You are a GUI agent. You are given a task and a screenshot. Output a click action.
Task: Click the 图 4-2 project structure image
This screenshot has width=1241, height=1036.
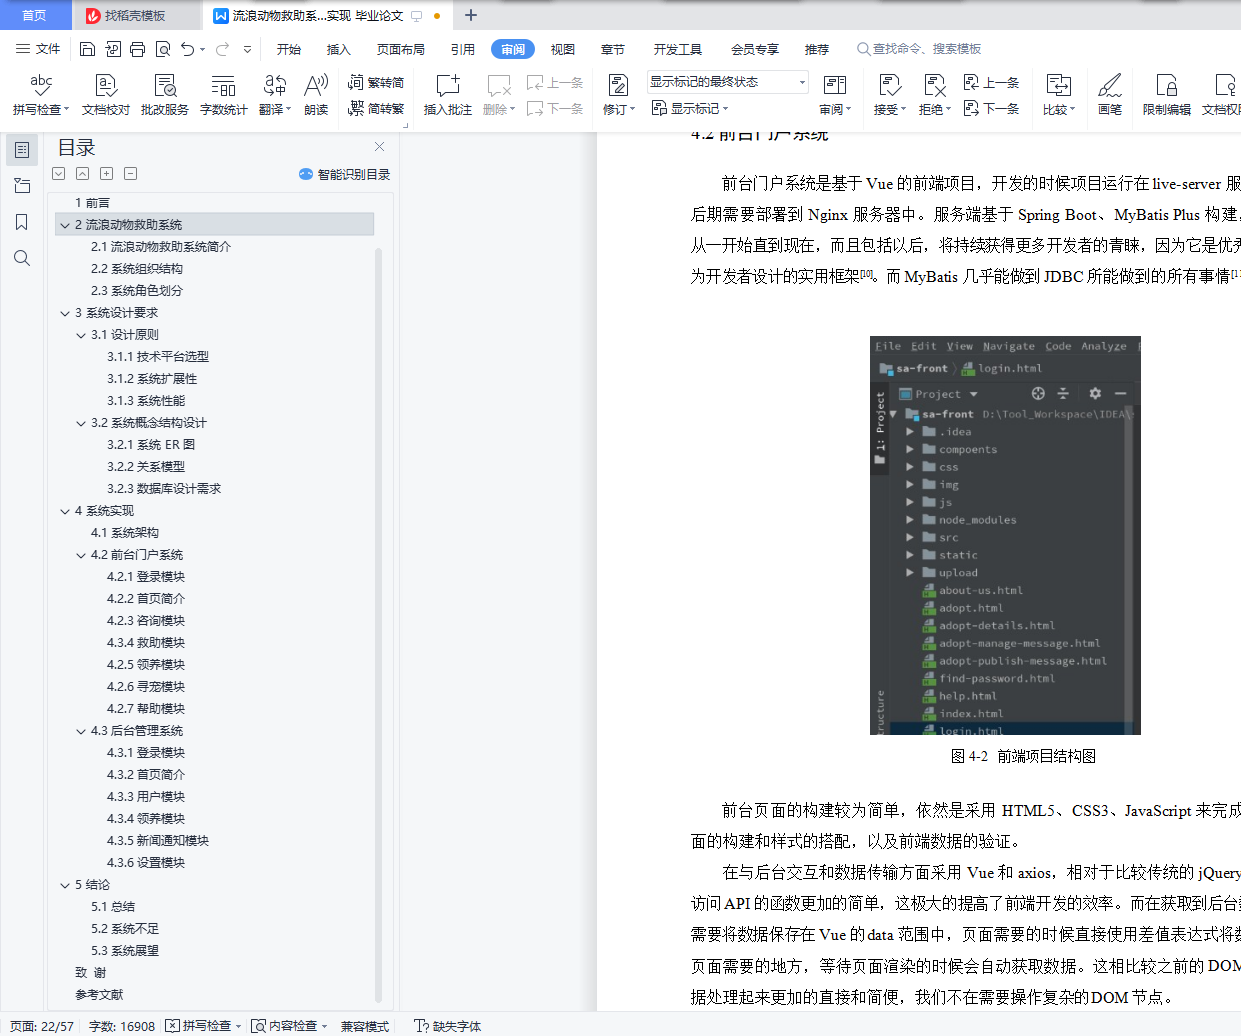tap(1005, 535)
